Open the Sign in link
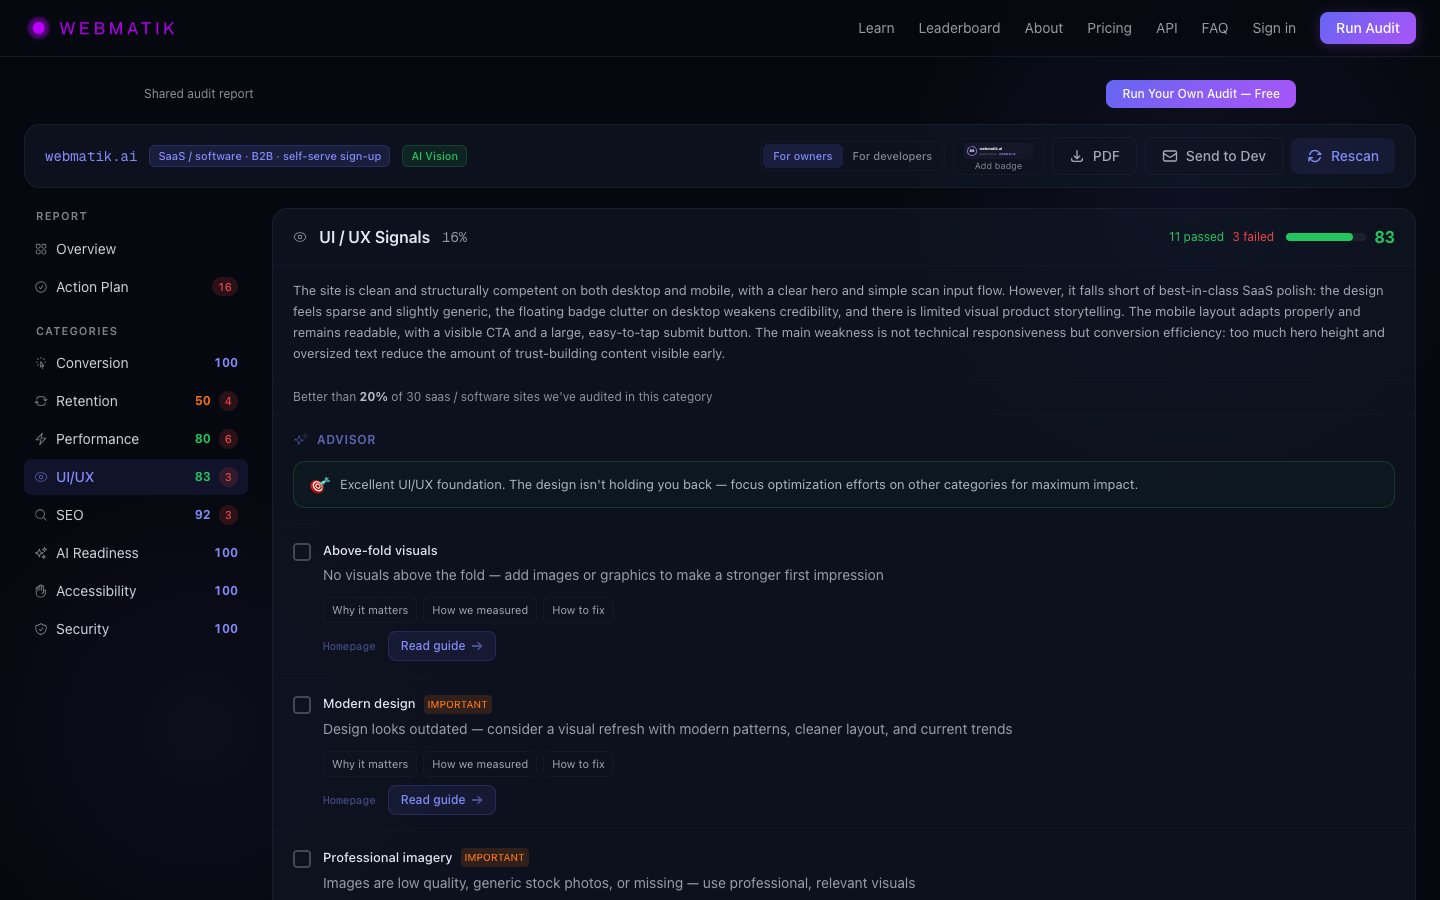Image resolution: width=1440 pixels, height=900 pixels. (x=1274, y=28)
